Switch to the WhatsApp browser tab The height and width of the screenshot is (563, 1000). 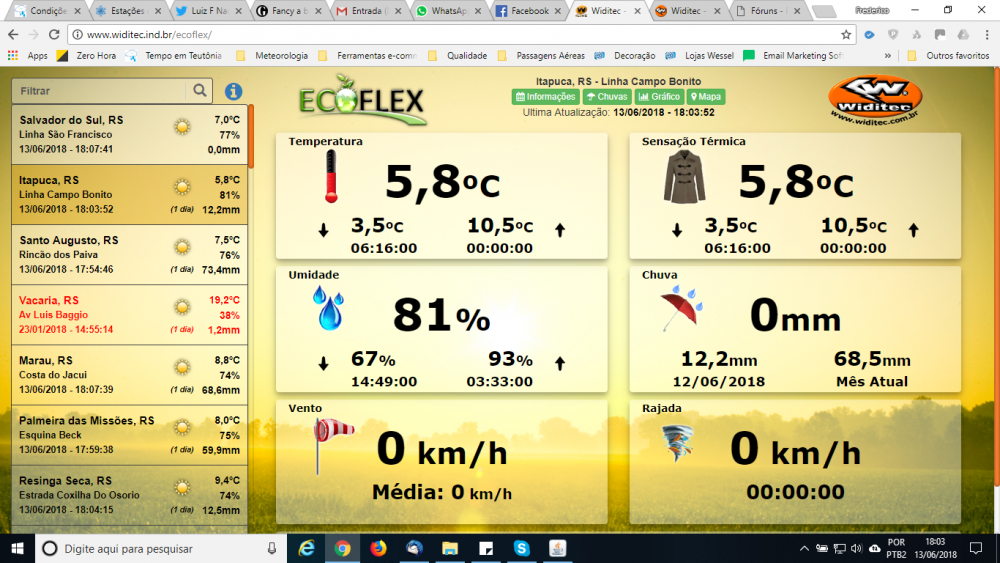(x=448, y=11)
